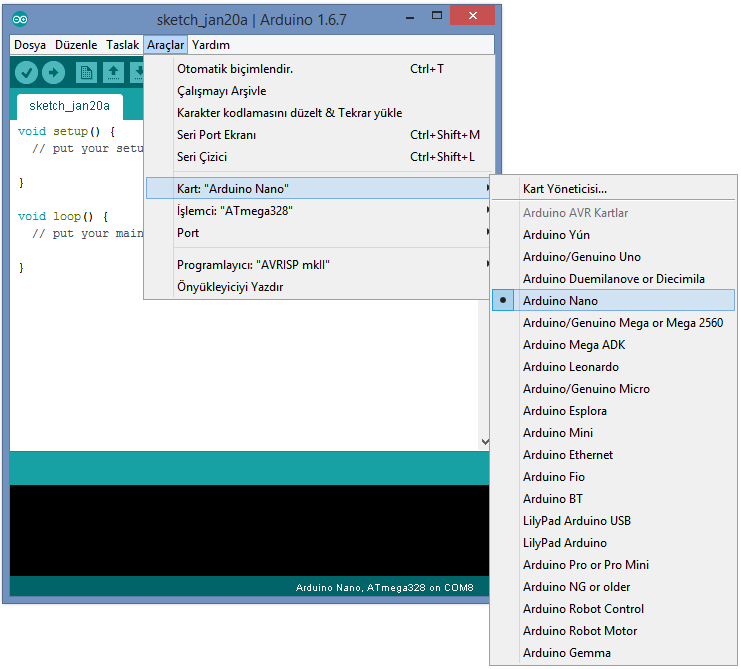This screenshot has width=741, height=669.
Task: Select Arduino/Genuino Uno board
Action: [613, 257]
